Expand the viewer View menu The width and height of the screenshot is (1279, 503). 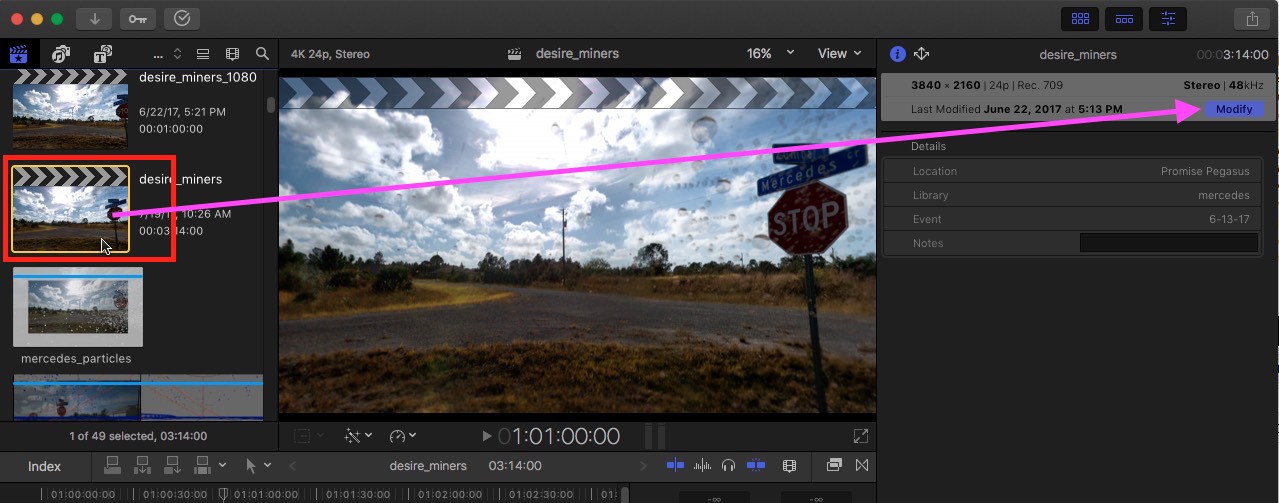[839, 54]
